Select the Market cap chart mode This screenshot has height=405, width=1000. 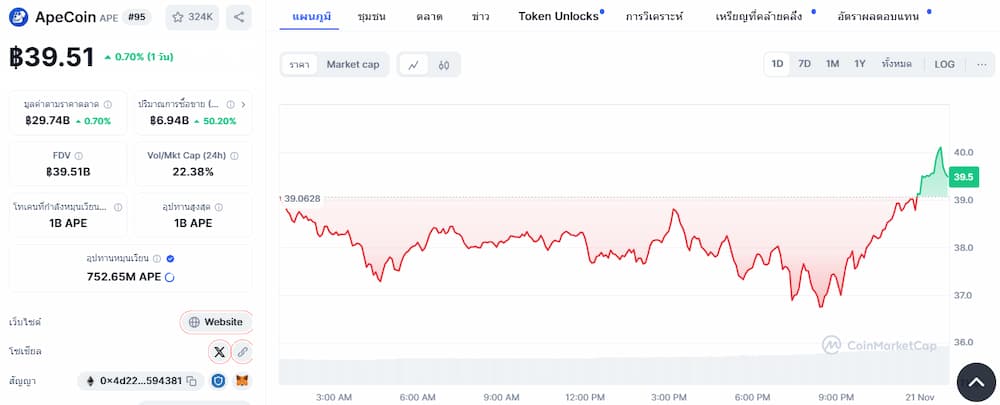(353, 64)
